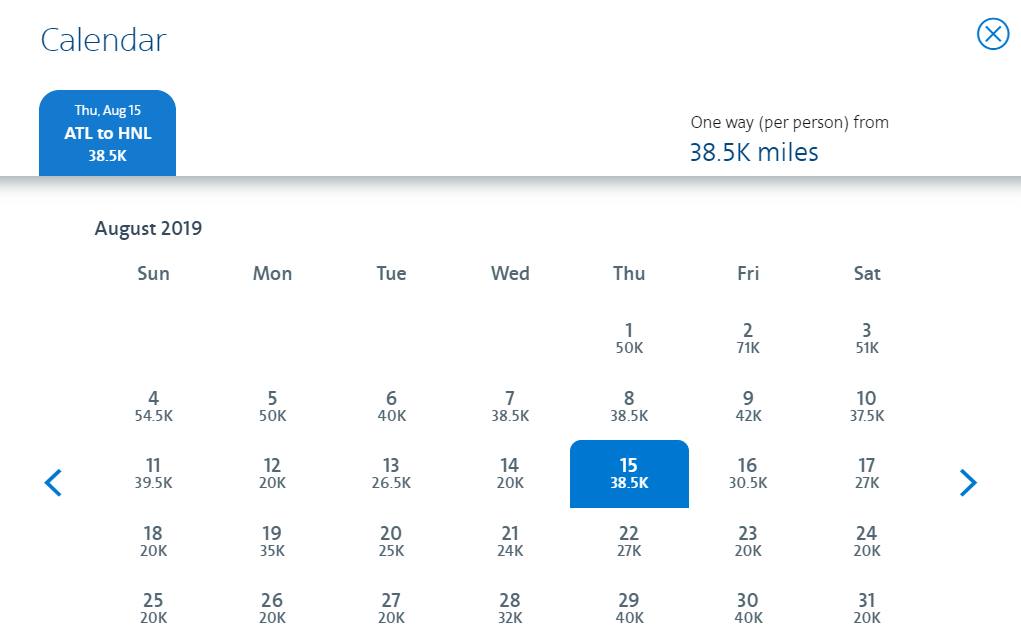Pick August 10 at 37.5K miles
Screen dimensions: 1021x643
click(867, 407)
